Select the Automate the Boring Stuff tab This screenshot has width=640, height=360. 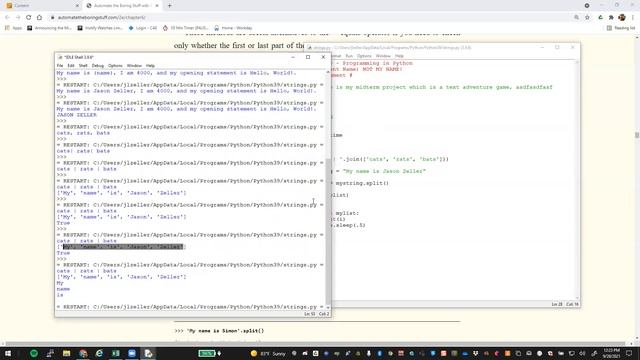point(122,6)
